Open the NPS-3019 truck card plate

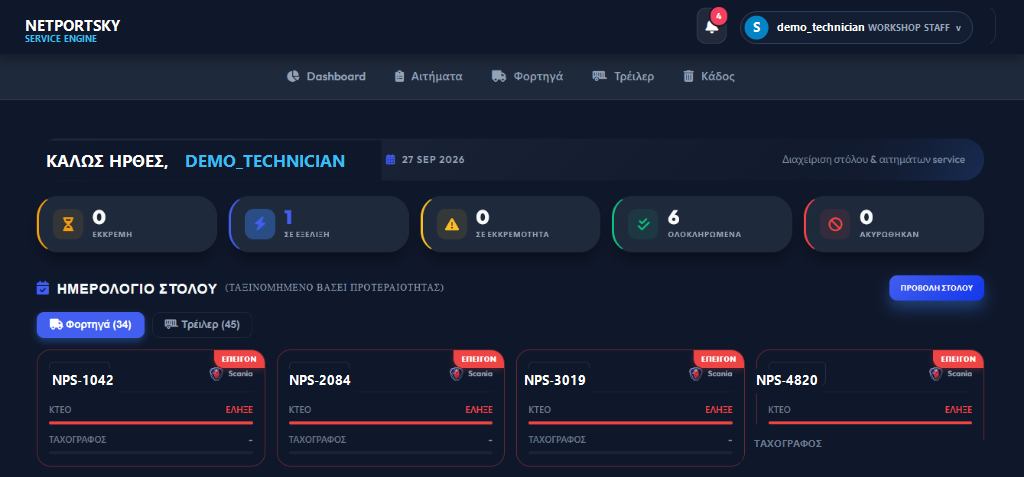tap(555, 380)
